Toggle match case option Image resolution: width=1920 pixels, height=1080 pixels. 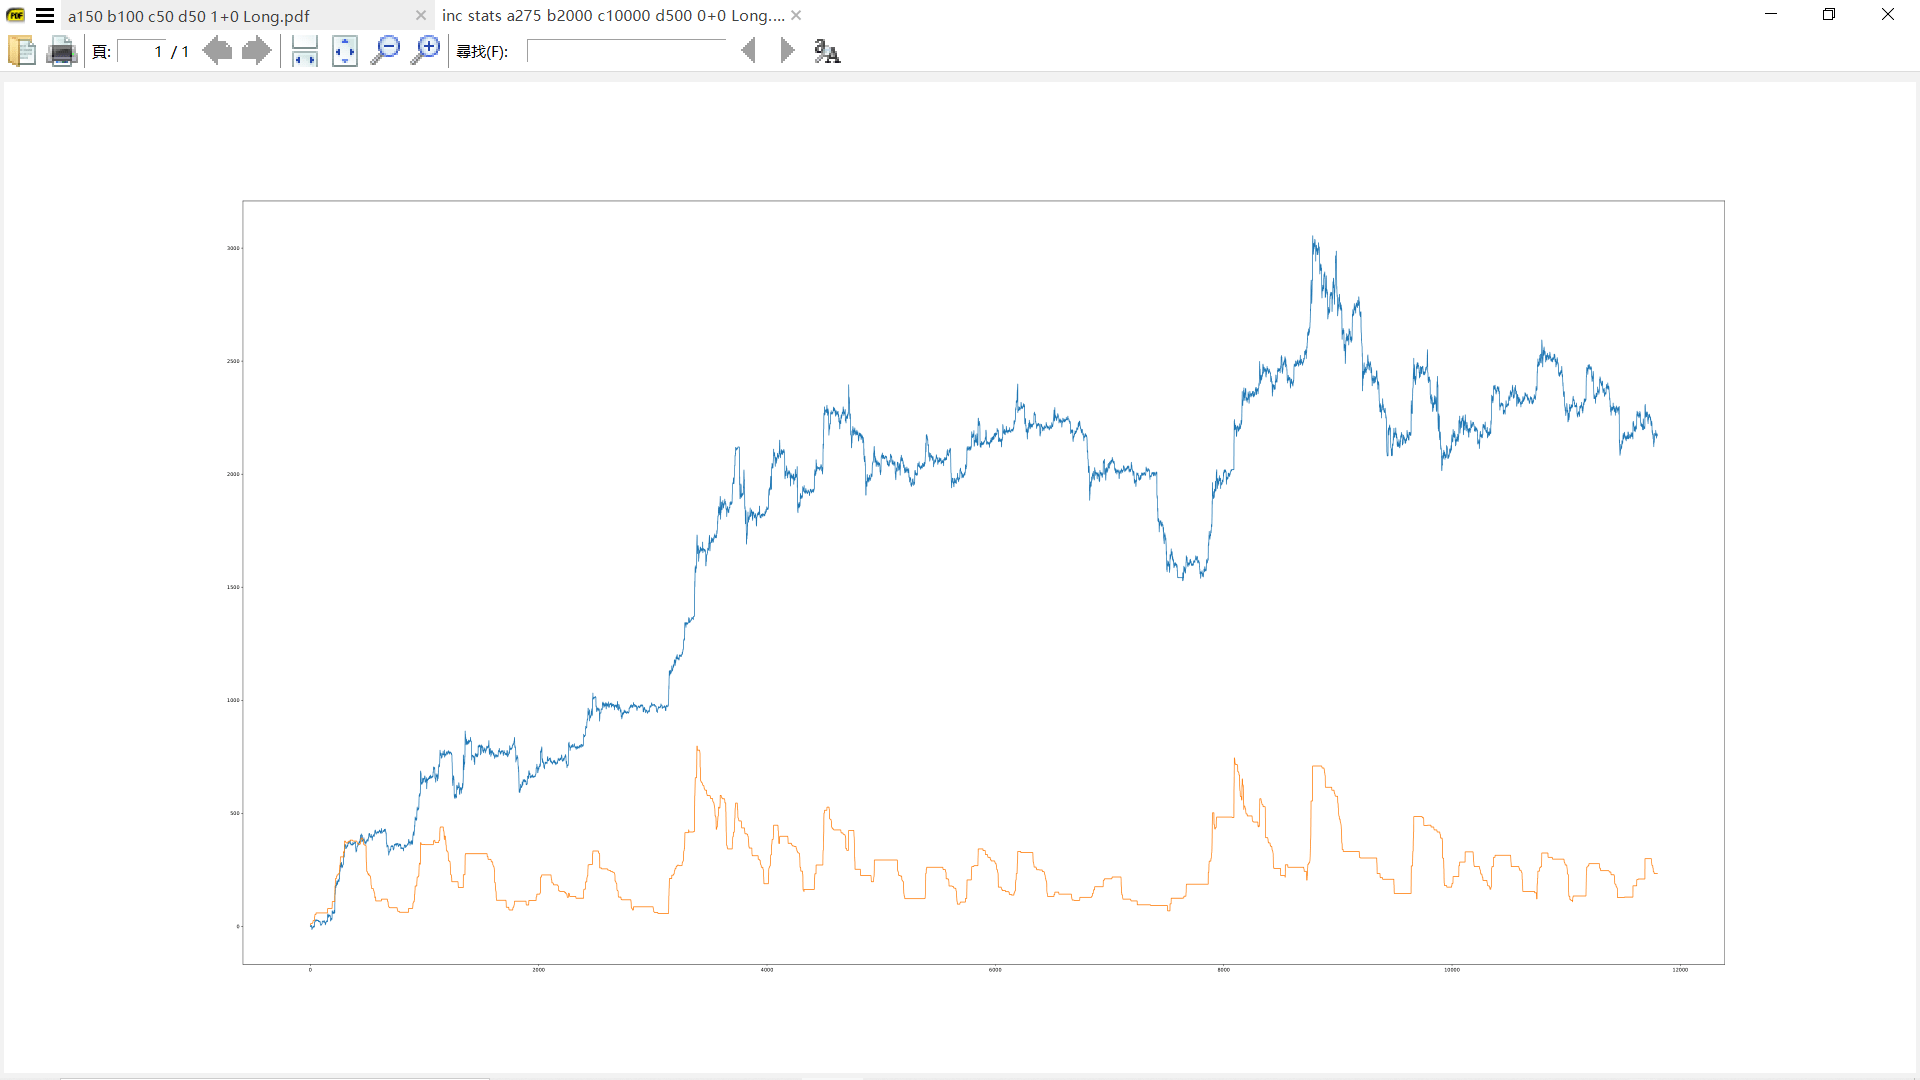[827, 51]
